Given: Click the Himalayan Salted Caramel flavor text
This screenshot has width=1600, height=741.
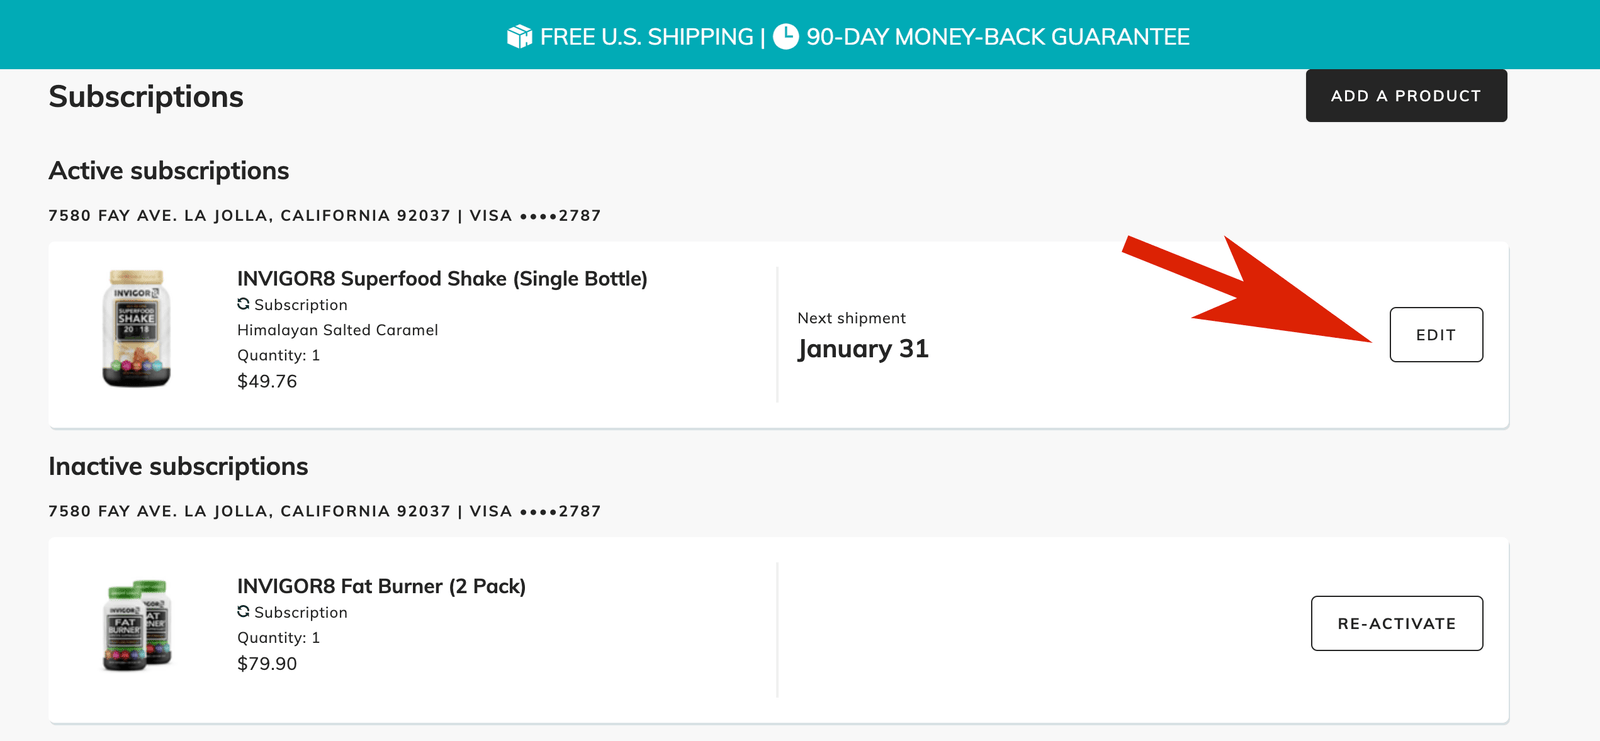Looking at the screenshot, I should [337, 330].
